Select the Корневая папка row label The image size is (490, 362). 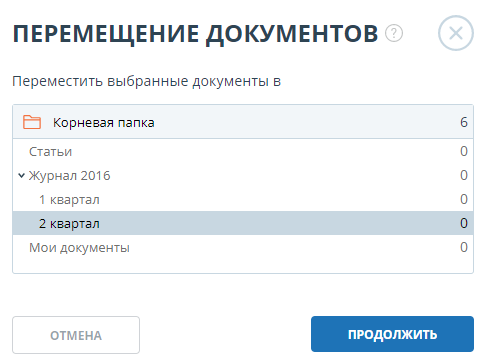tap(104, 123)
